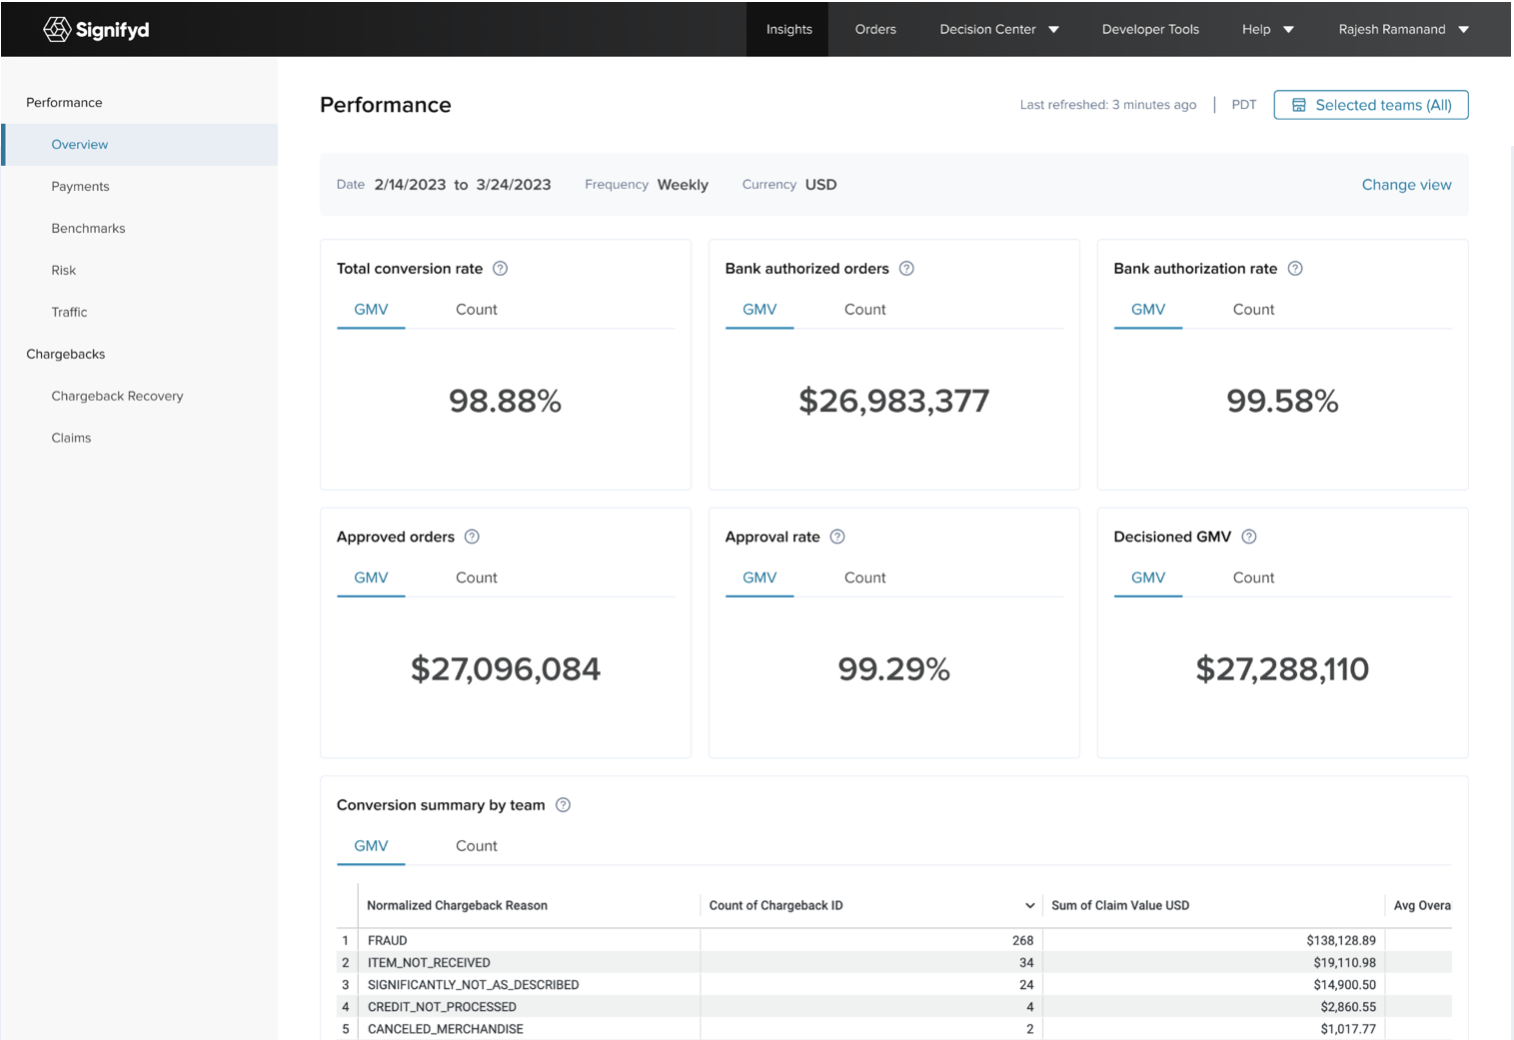Expand the Help menu arrow
This screenshot has width=1514, height=1040.
(1289, 30)
